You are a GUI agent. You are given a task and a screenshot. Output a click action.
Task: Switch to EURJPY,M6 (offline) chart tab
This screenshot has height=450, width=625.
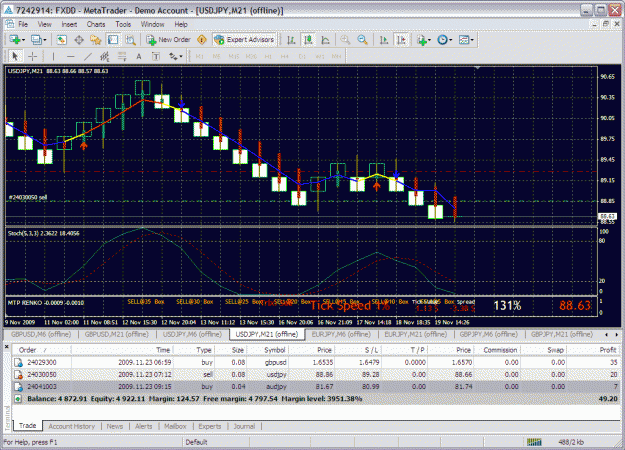pos(341,334)
